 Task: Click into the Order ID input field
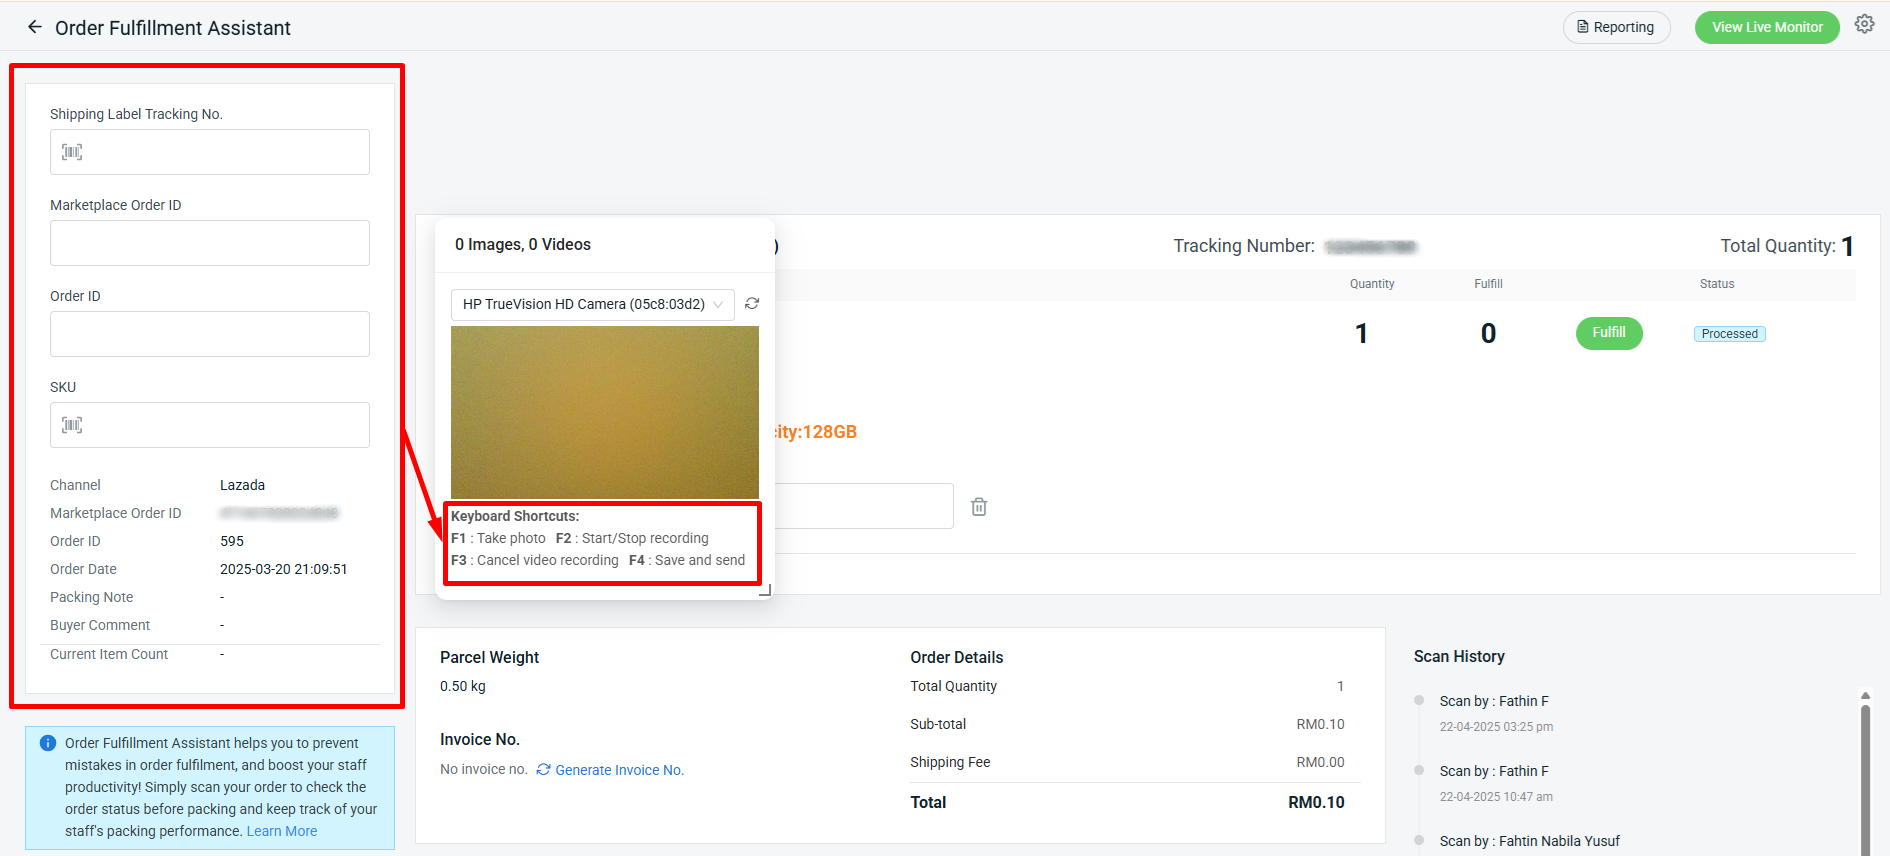coord(210,334)
